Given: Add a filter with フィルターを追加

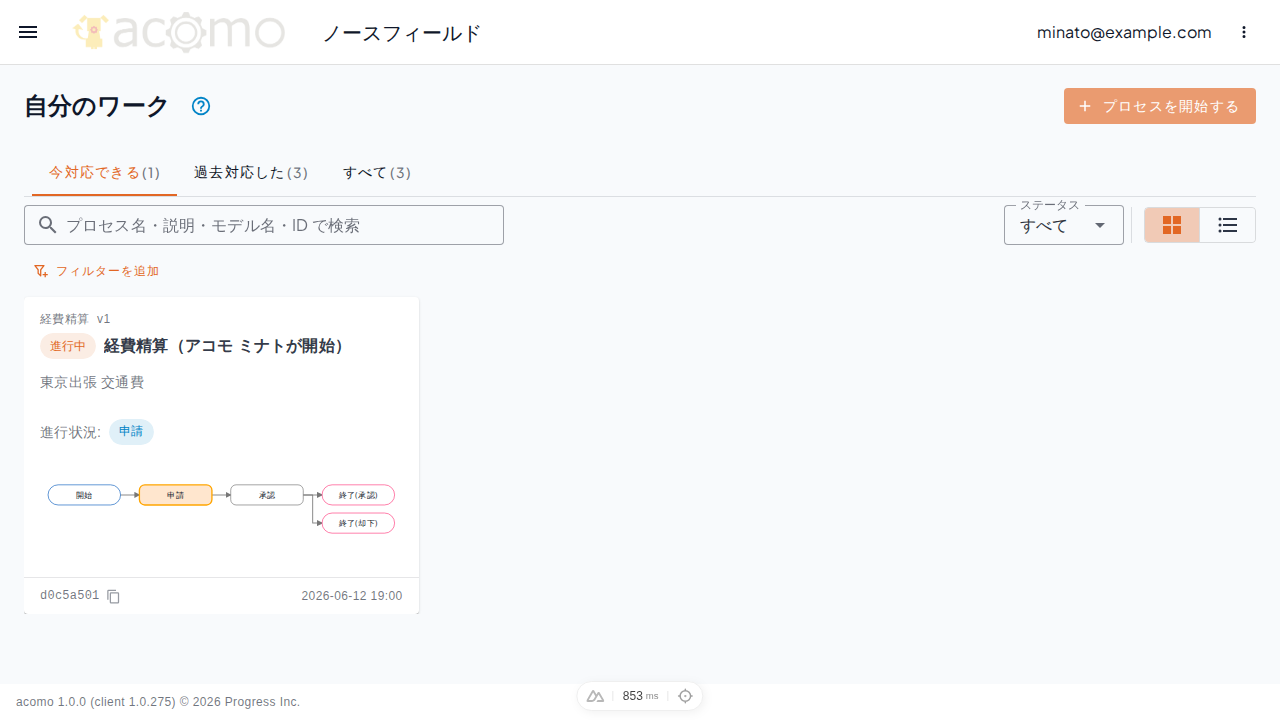Looking at the screenshot, I should click(x=96, y=271).
